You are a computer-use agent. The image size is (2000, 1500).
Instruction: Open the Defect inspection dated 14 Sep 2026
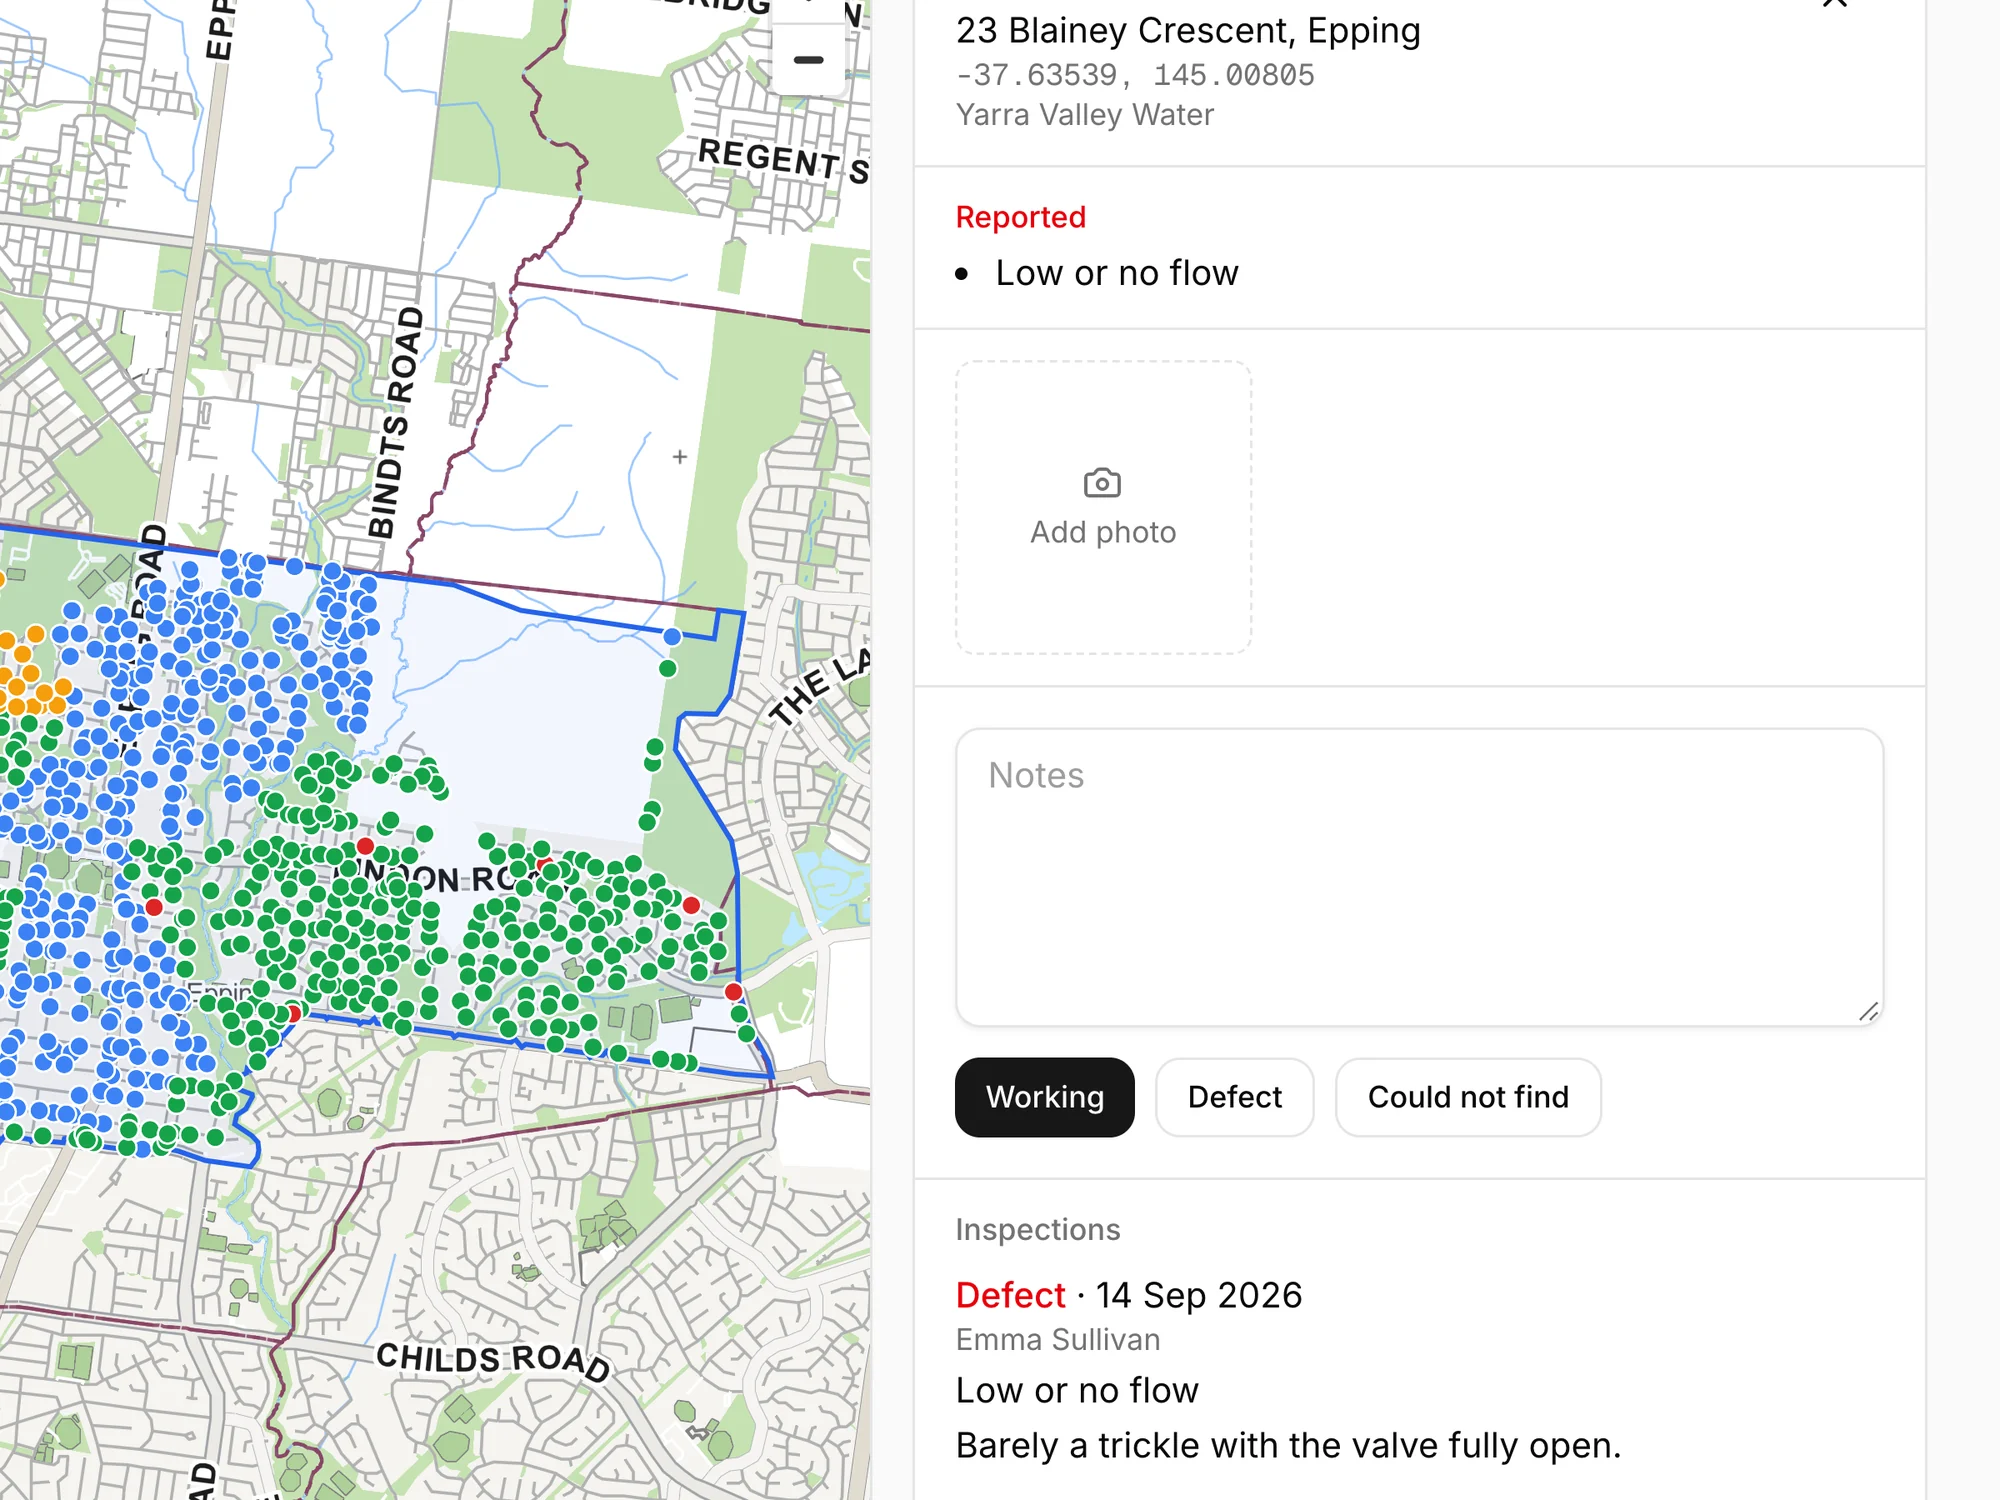(x=1128, y=1295)
